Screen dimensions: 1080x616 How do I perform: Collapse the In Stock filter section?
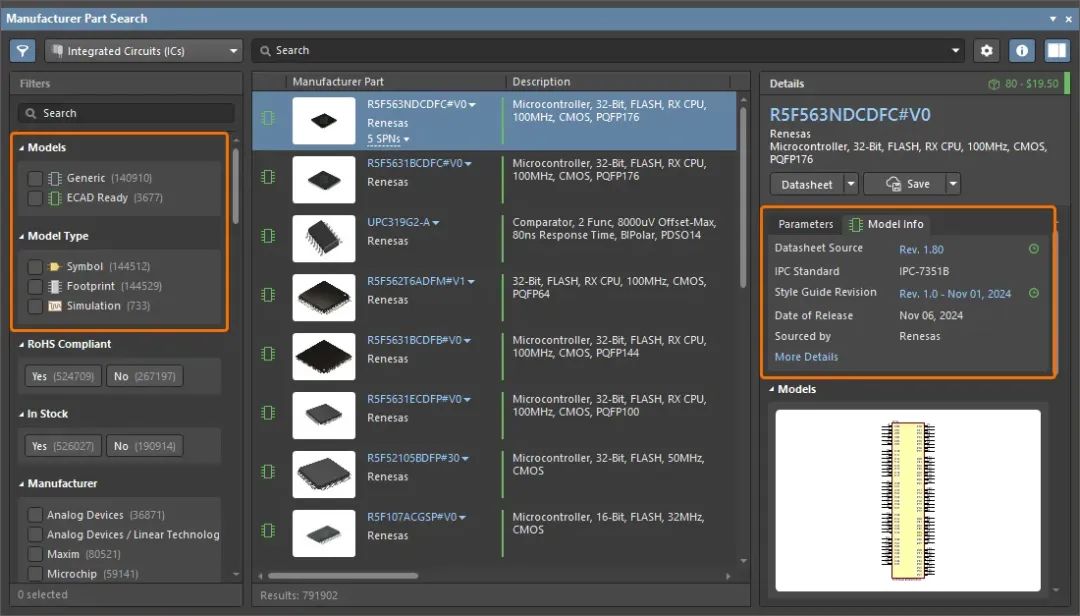point(21,414)
